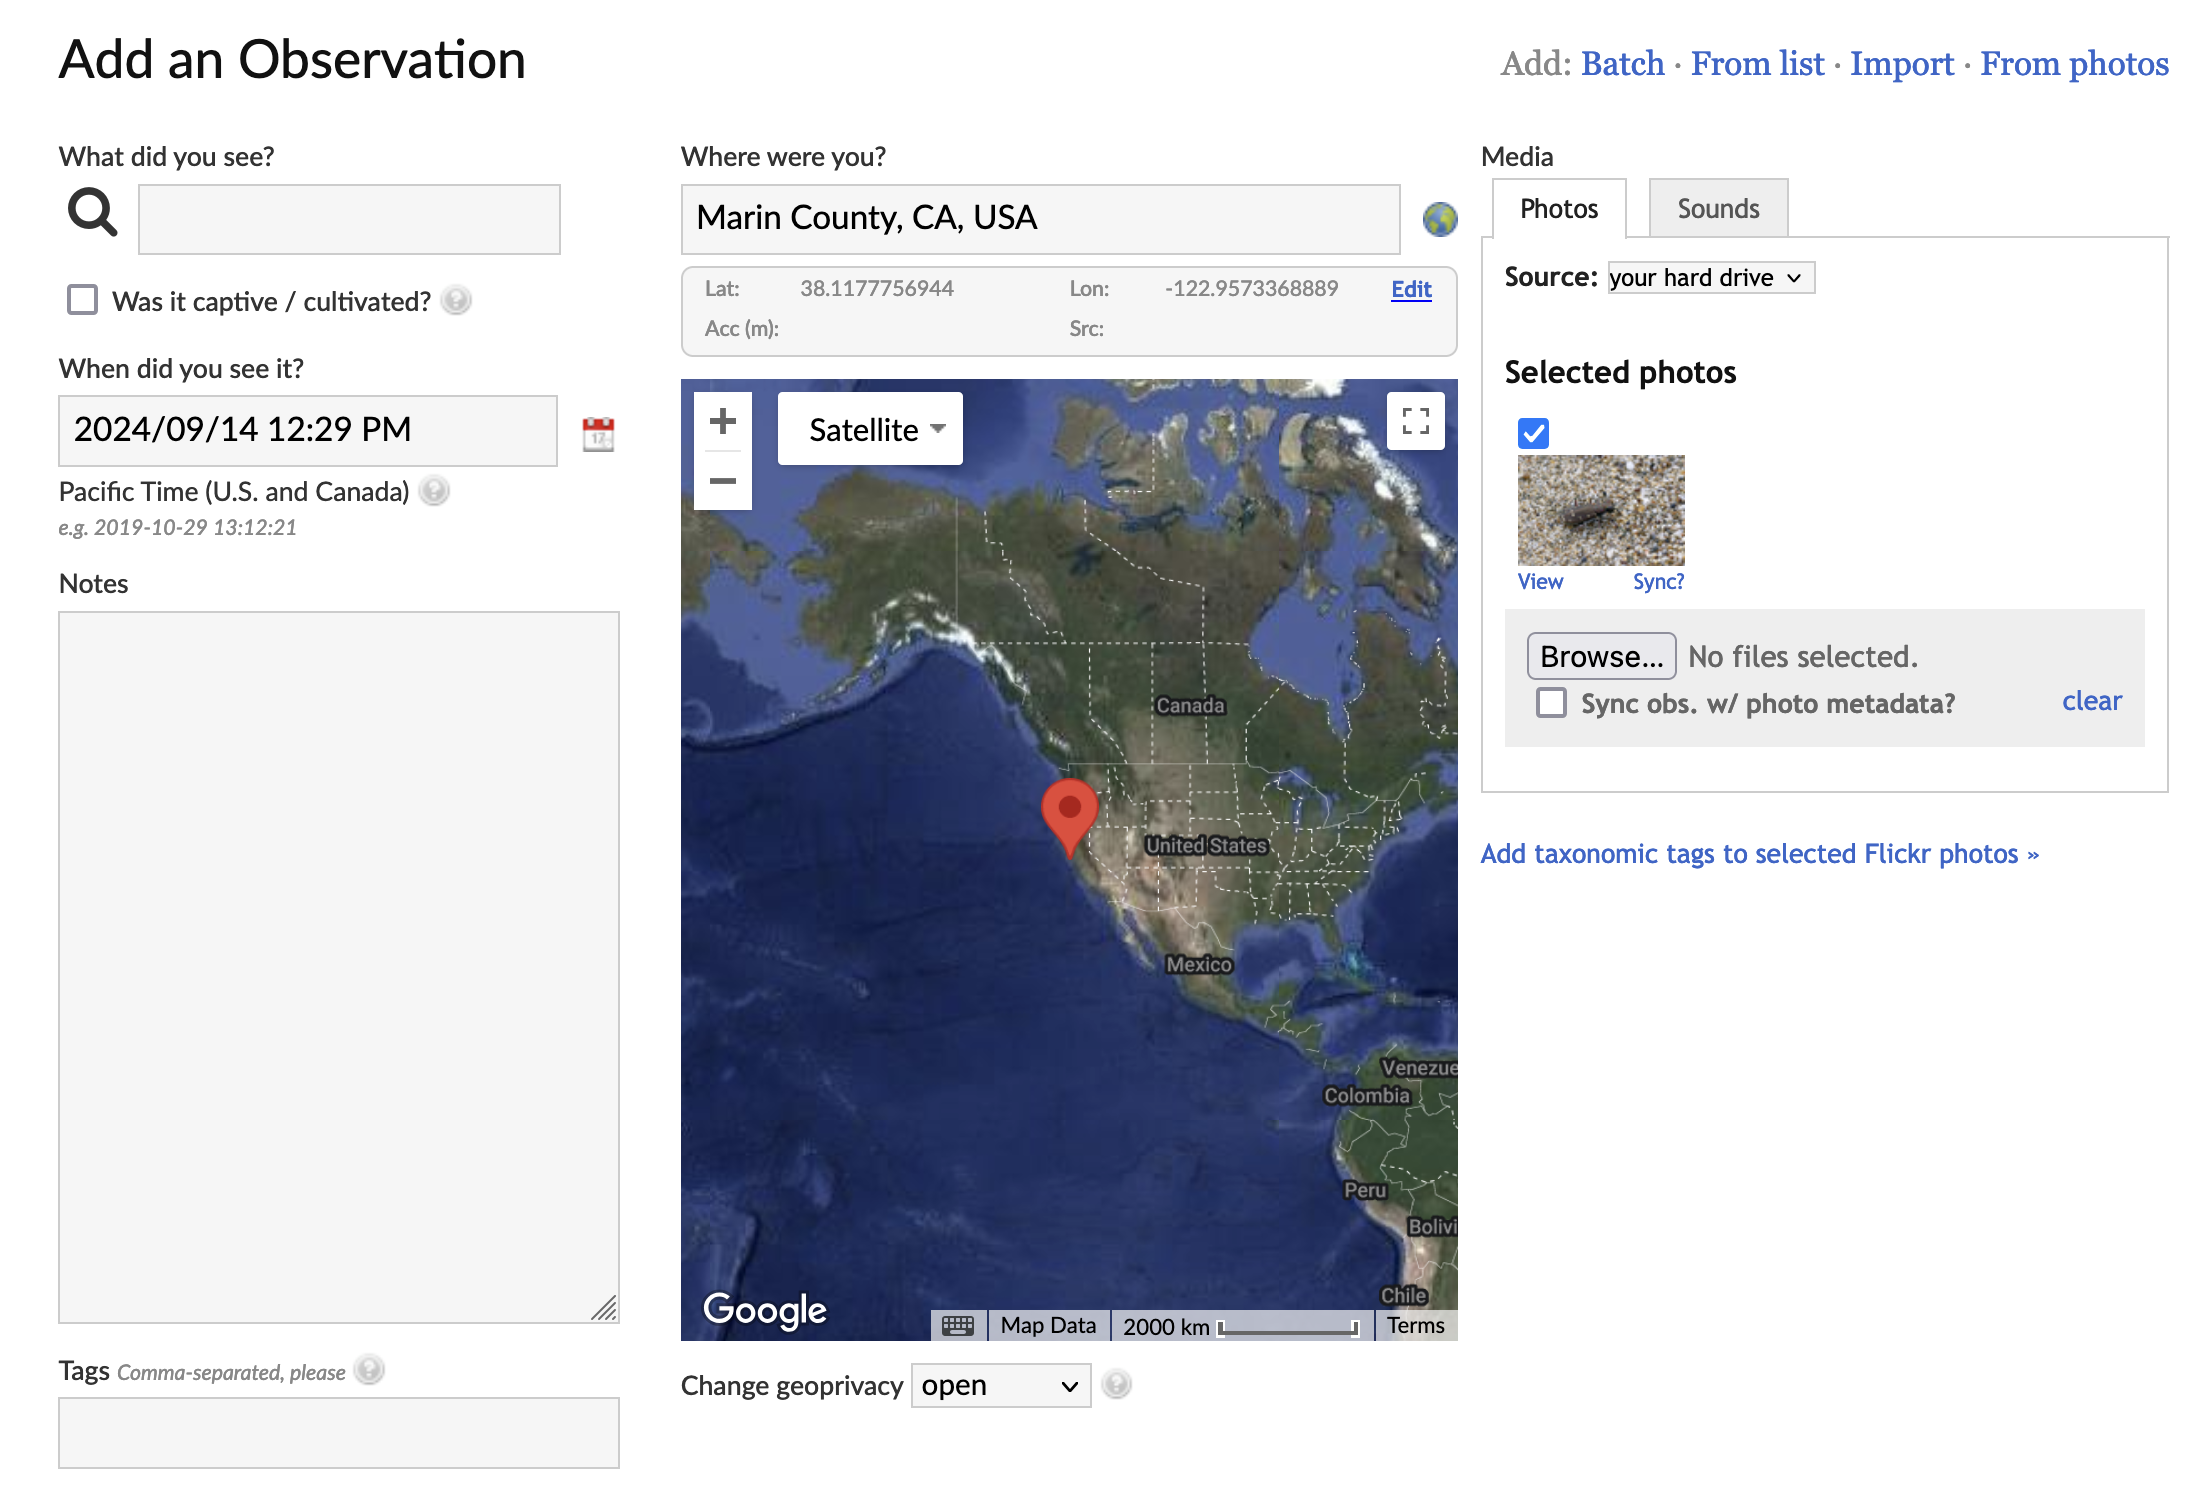Screen dimensions: 2206x1488
Task: Click the globe icon beside location field
Action: point(1439,219)
